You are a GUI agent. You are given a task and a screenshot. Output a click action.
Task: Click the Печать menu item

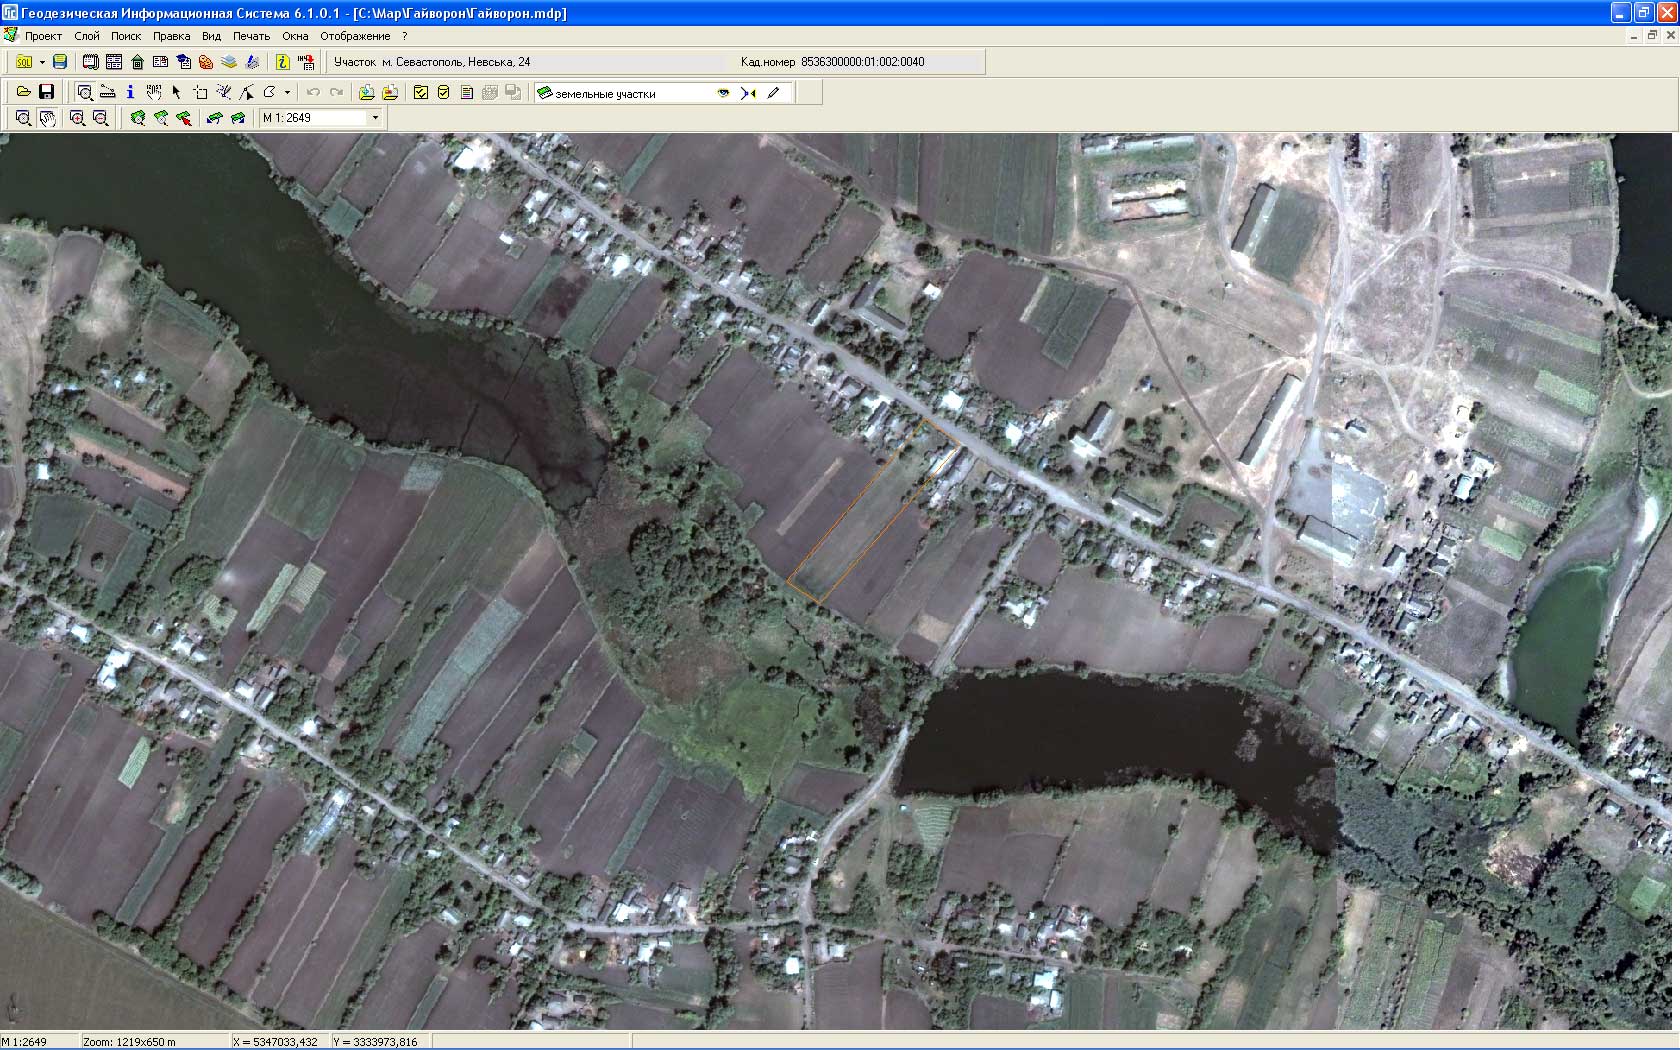[251, 36]
